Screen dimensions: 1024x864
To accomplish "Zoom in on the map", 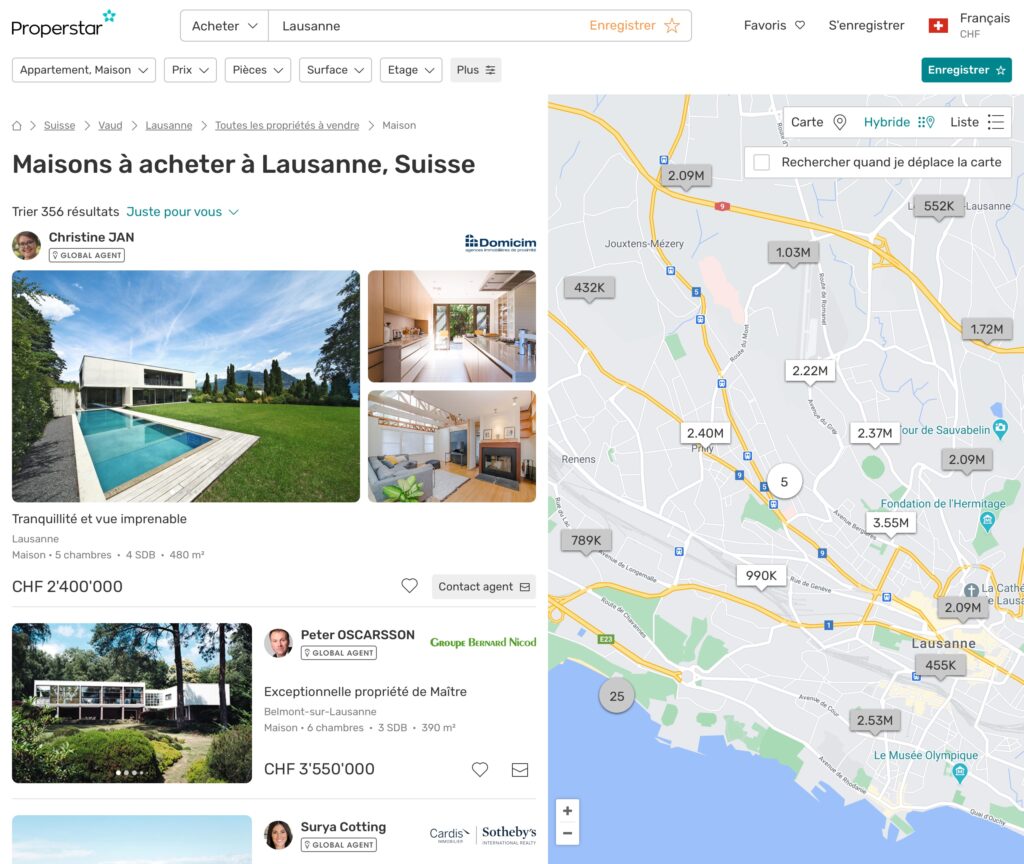I will 568,810.
